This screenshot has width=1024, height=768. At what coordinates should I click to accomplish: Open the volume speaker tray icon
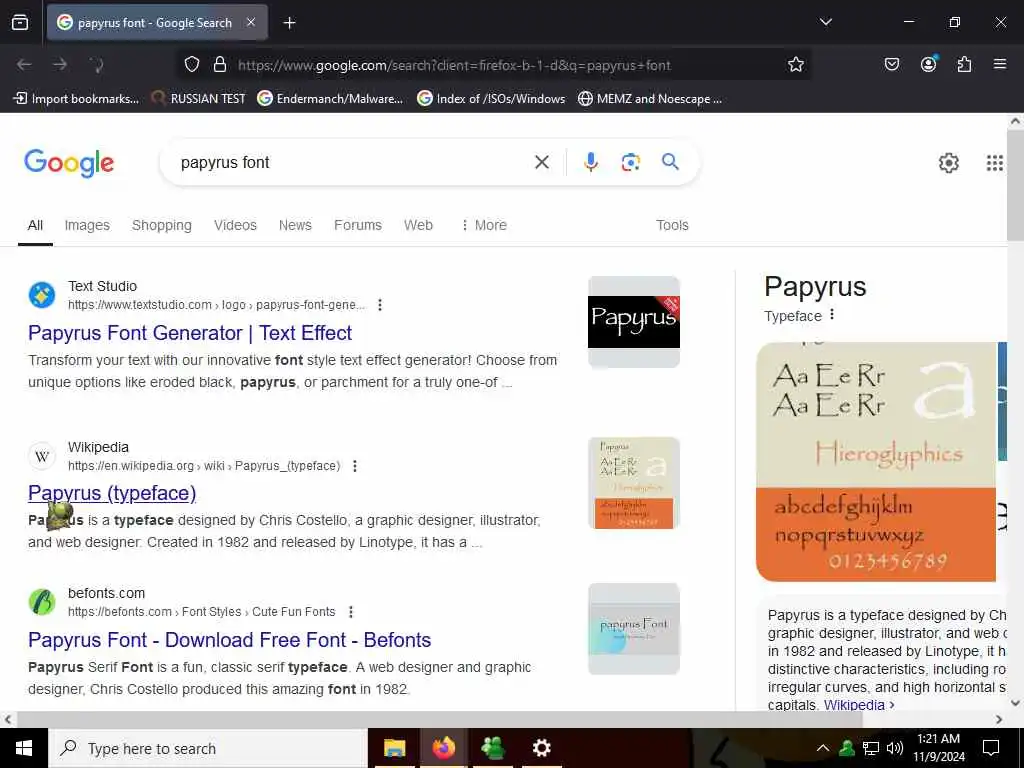[x=895, y=748]
